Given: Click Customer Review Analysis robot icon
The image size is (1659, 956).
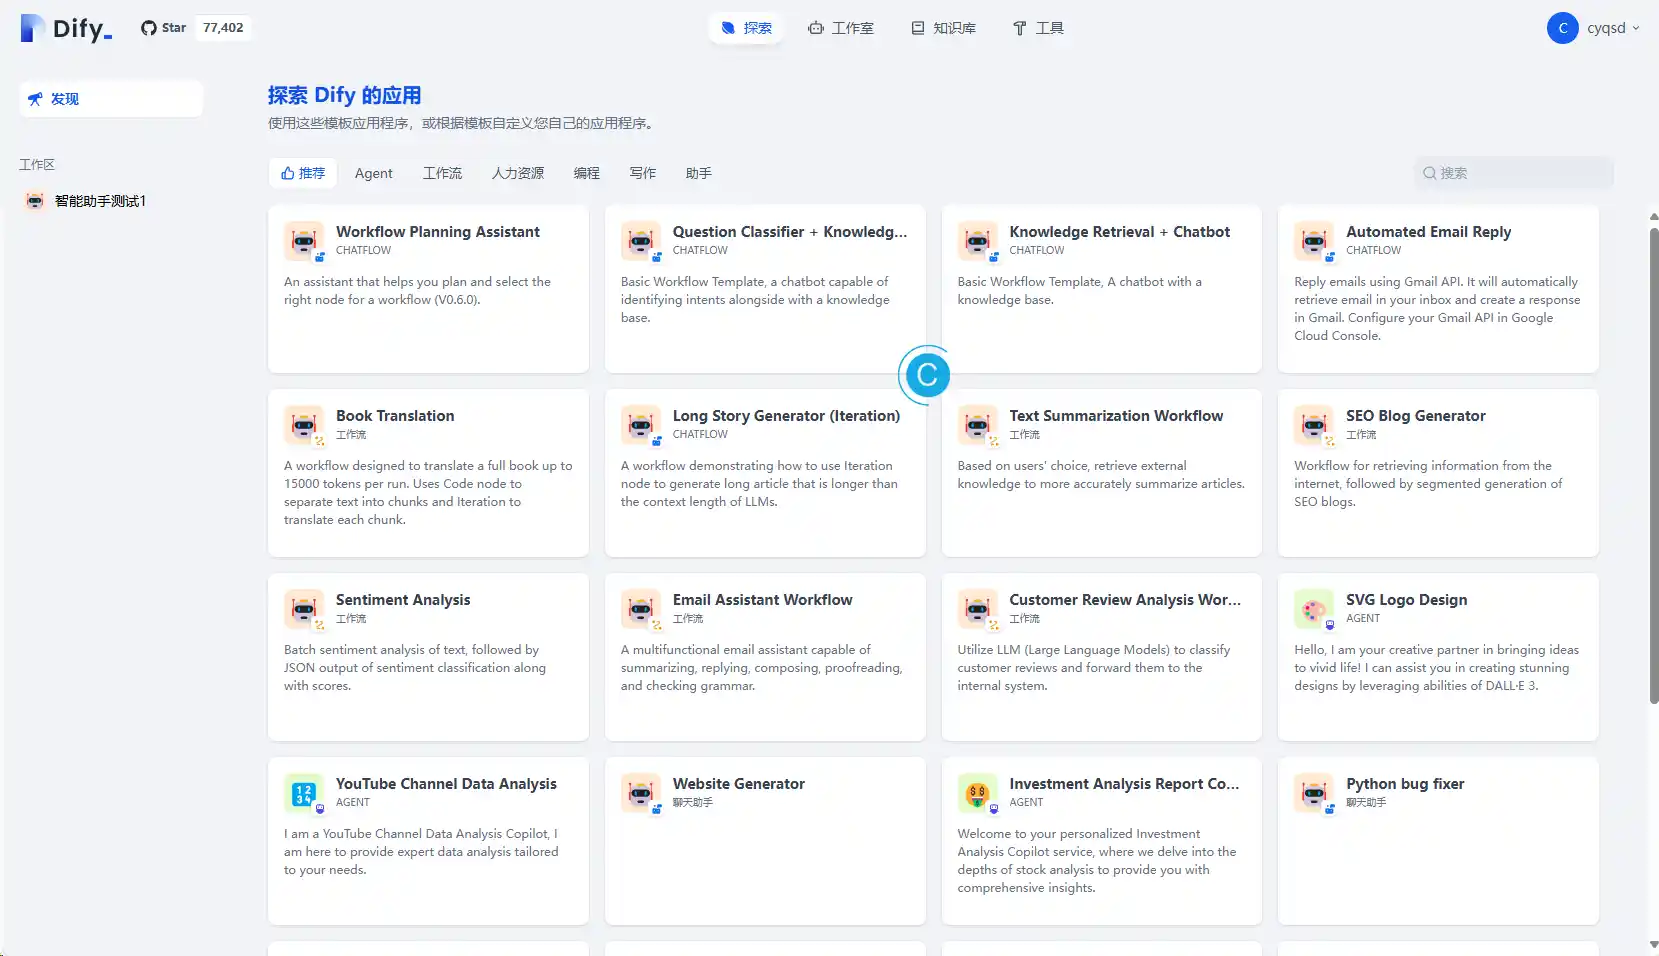Looking at the screenshot, I should (x=978, y=609).
